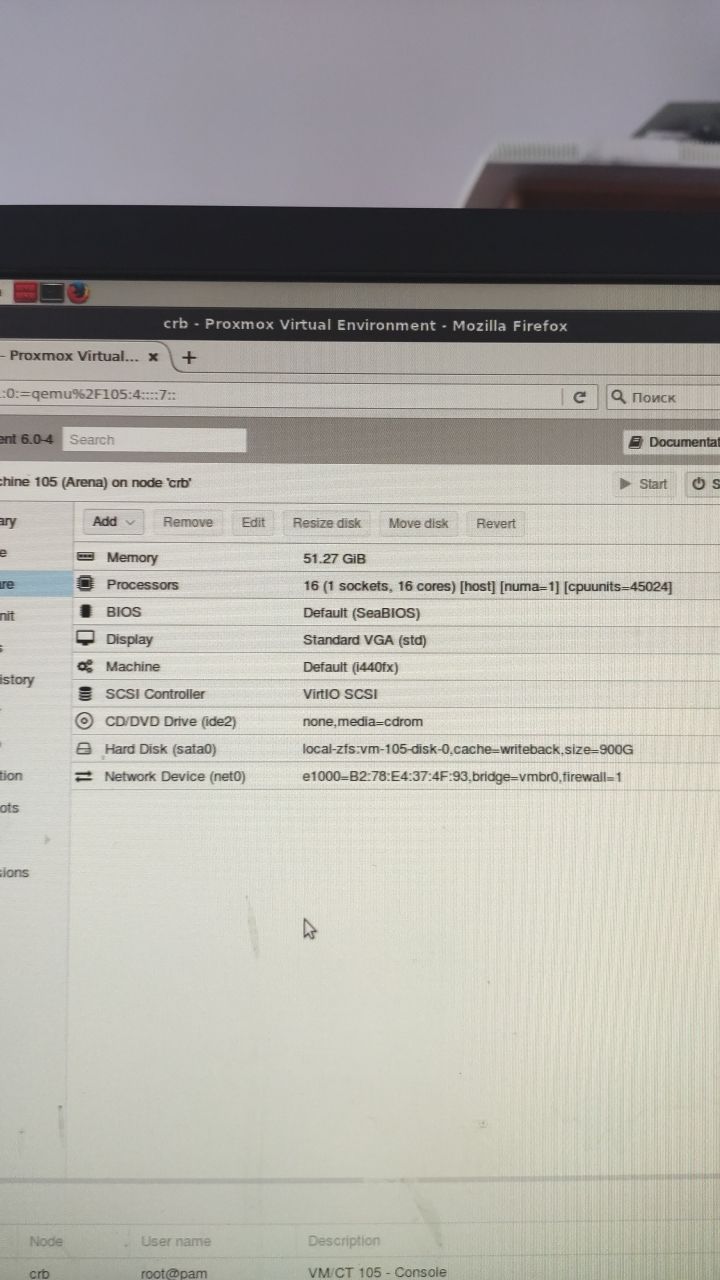This screenshot has width=720, height=1280.
Task: Click the Поиск browser search field
Action: coord(663,397)
